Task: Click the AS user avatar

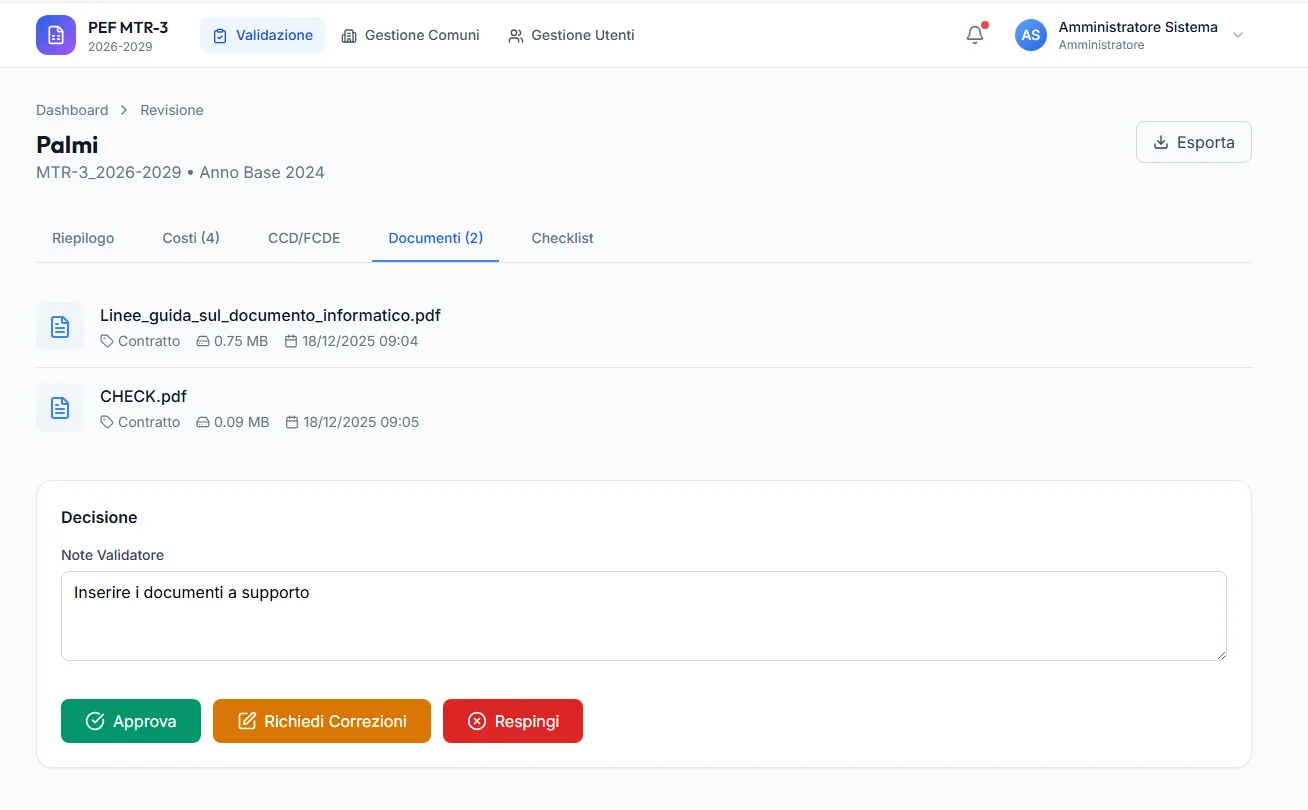Action: pos(1031,35)
